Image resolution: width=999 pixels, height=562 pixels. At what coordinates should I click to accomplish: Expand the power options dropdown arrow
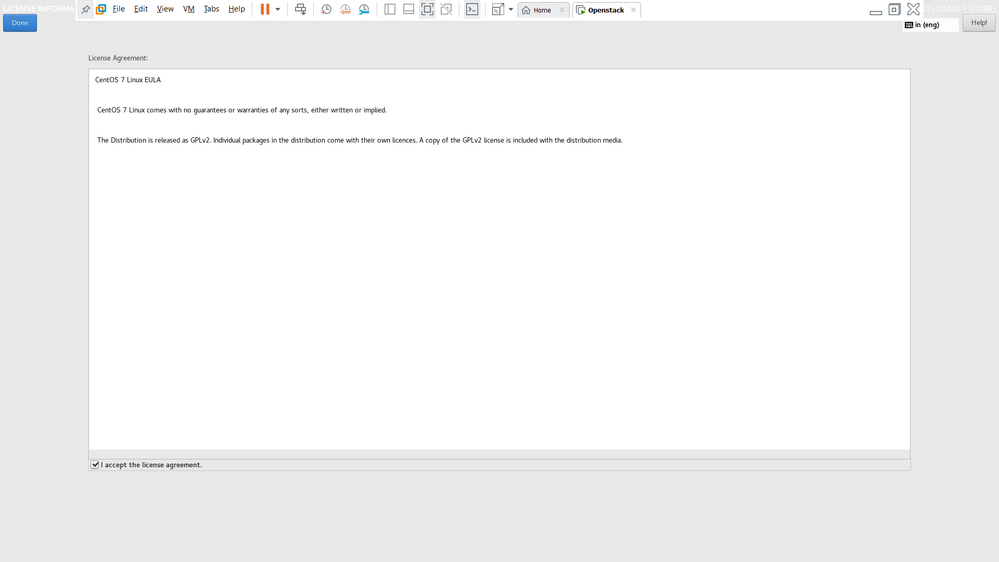click(x=278, y=9)
